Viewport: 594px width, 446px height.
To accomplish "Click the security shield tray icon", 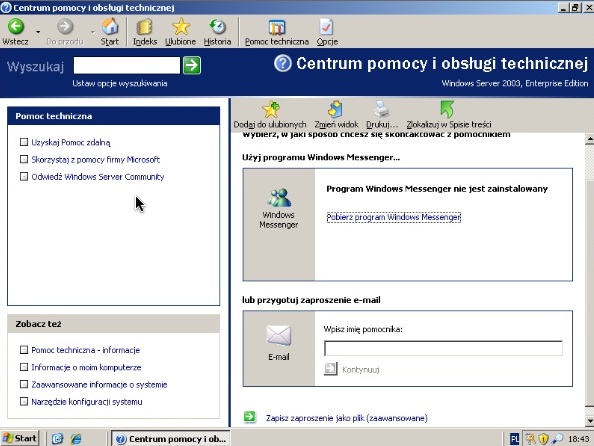I will point(543,439).
